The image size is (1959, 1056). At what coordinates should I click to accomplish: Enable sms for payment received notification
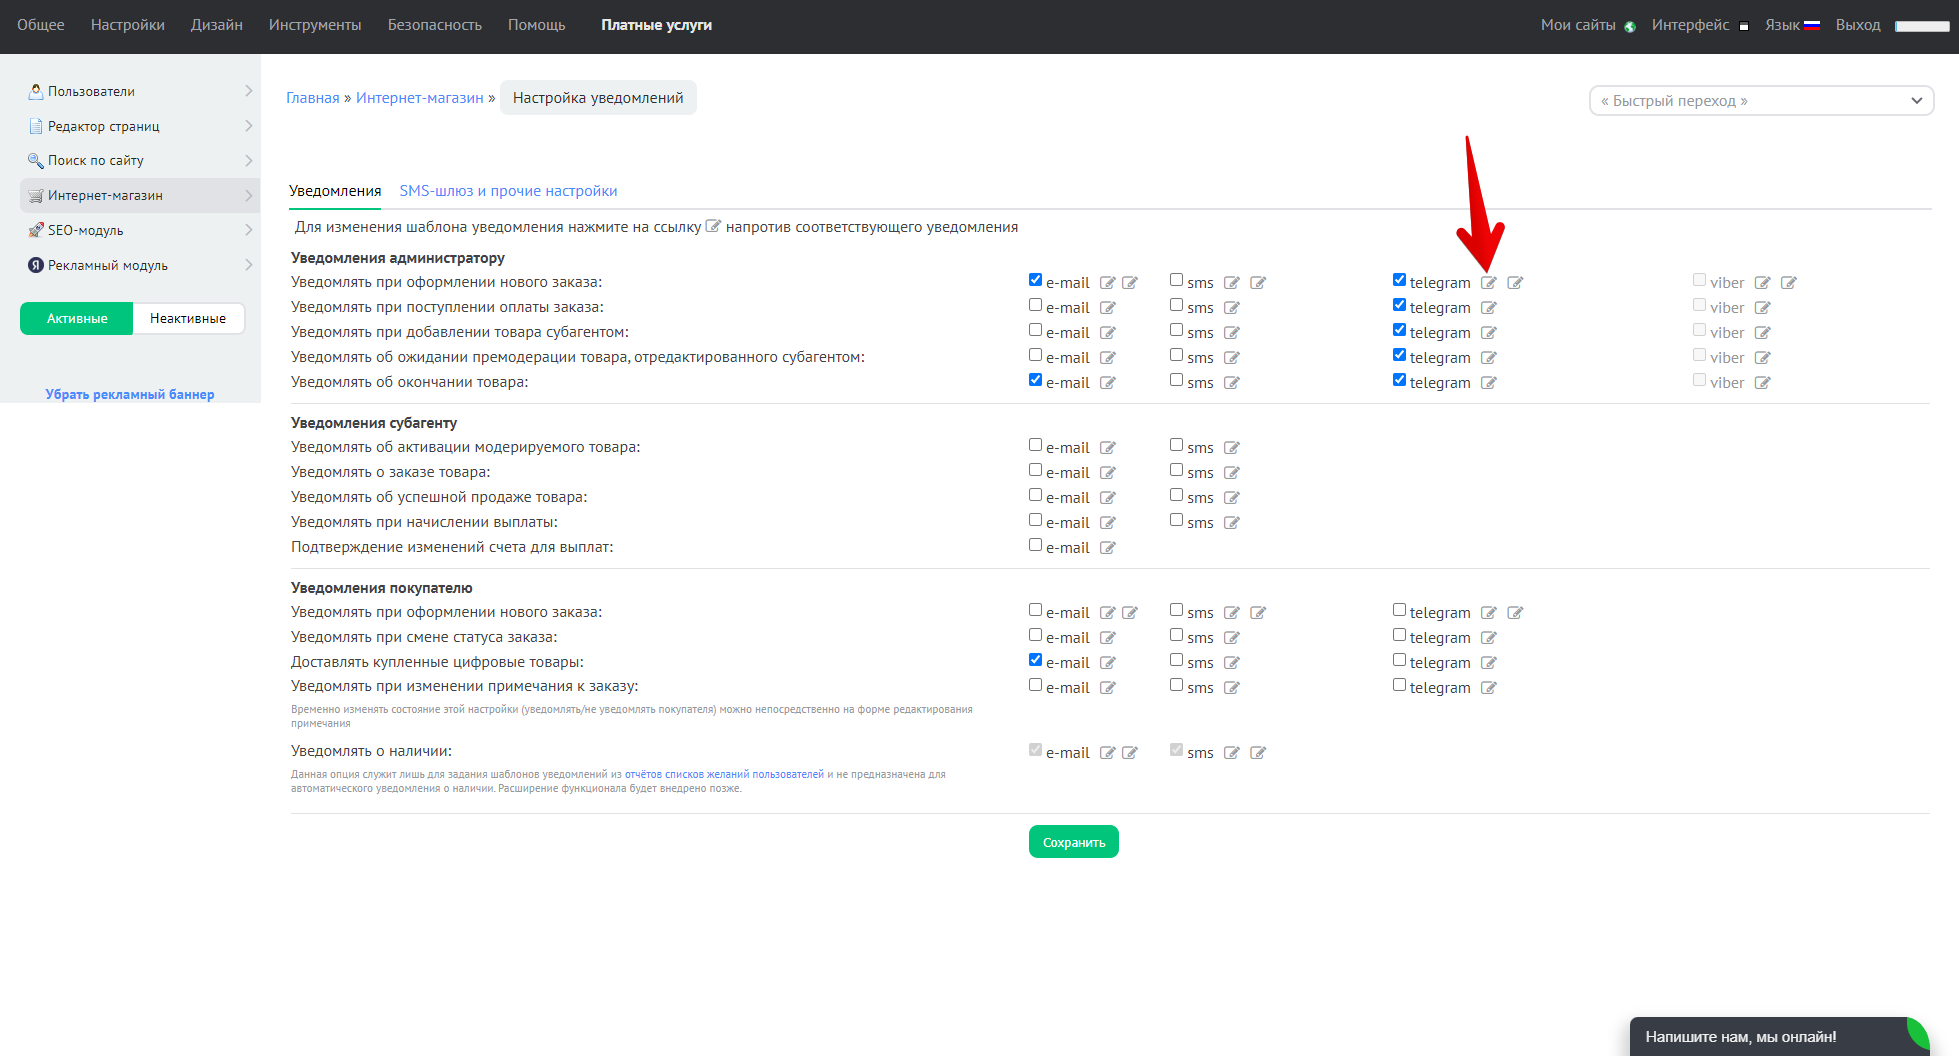1176,305
